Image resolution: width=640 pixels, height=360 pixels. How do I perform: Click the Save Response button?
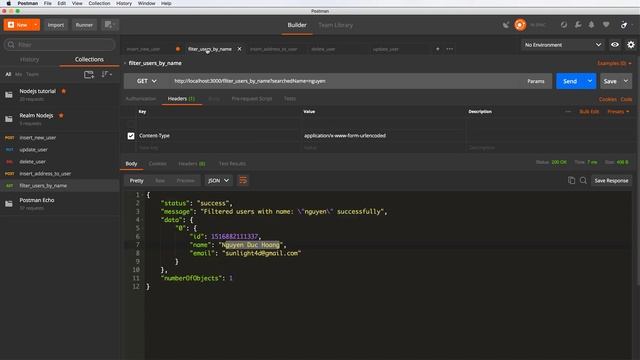(x=611, y=180)
